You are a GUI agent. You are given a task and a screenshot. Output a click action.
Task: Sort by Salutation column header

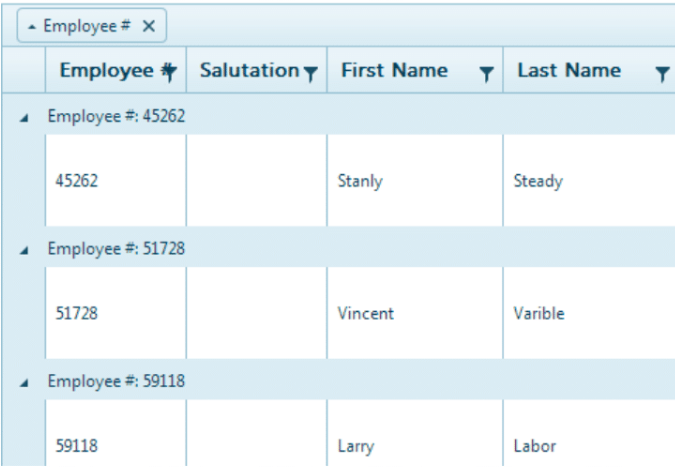coord(249,70)
